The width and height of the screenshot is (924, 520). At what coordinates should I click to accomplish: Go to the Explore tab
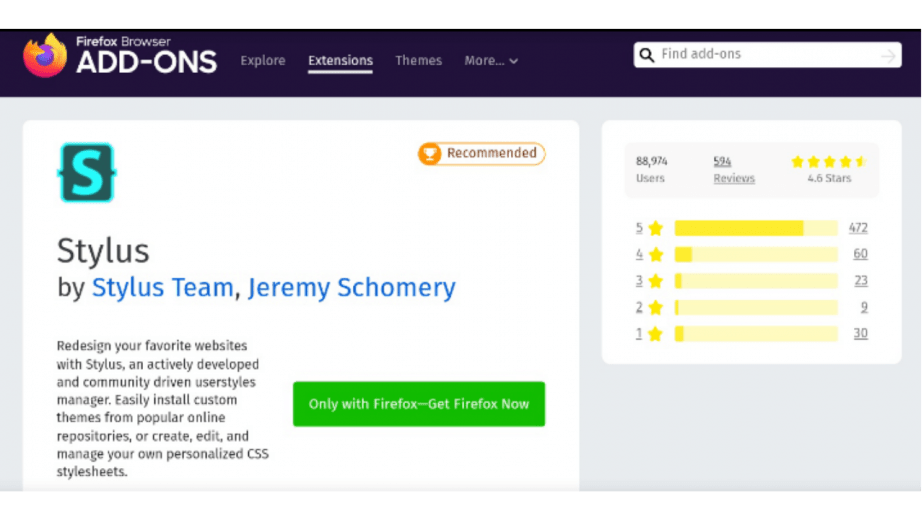click(x=263, y=61)
